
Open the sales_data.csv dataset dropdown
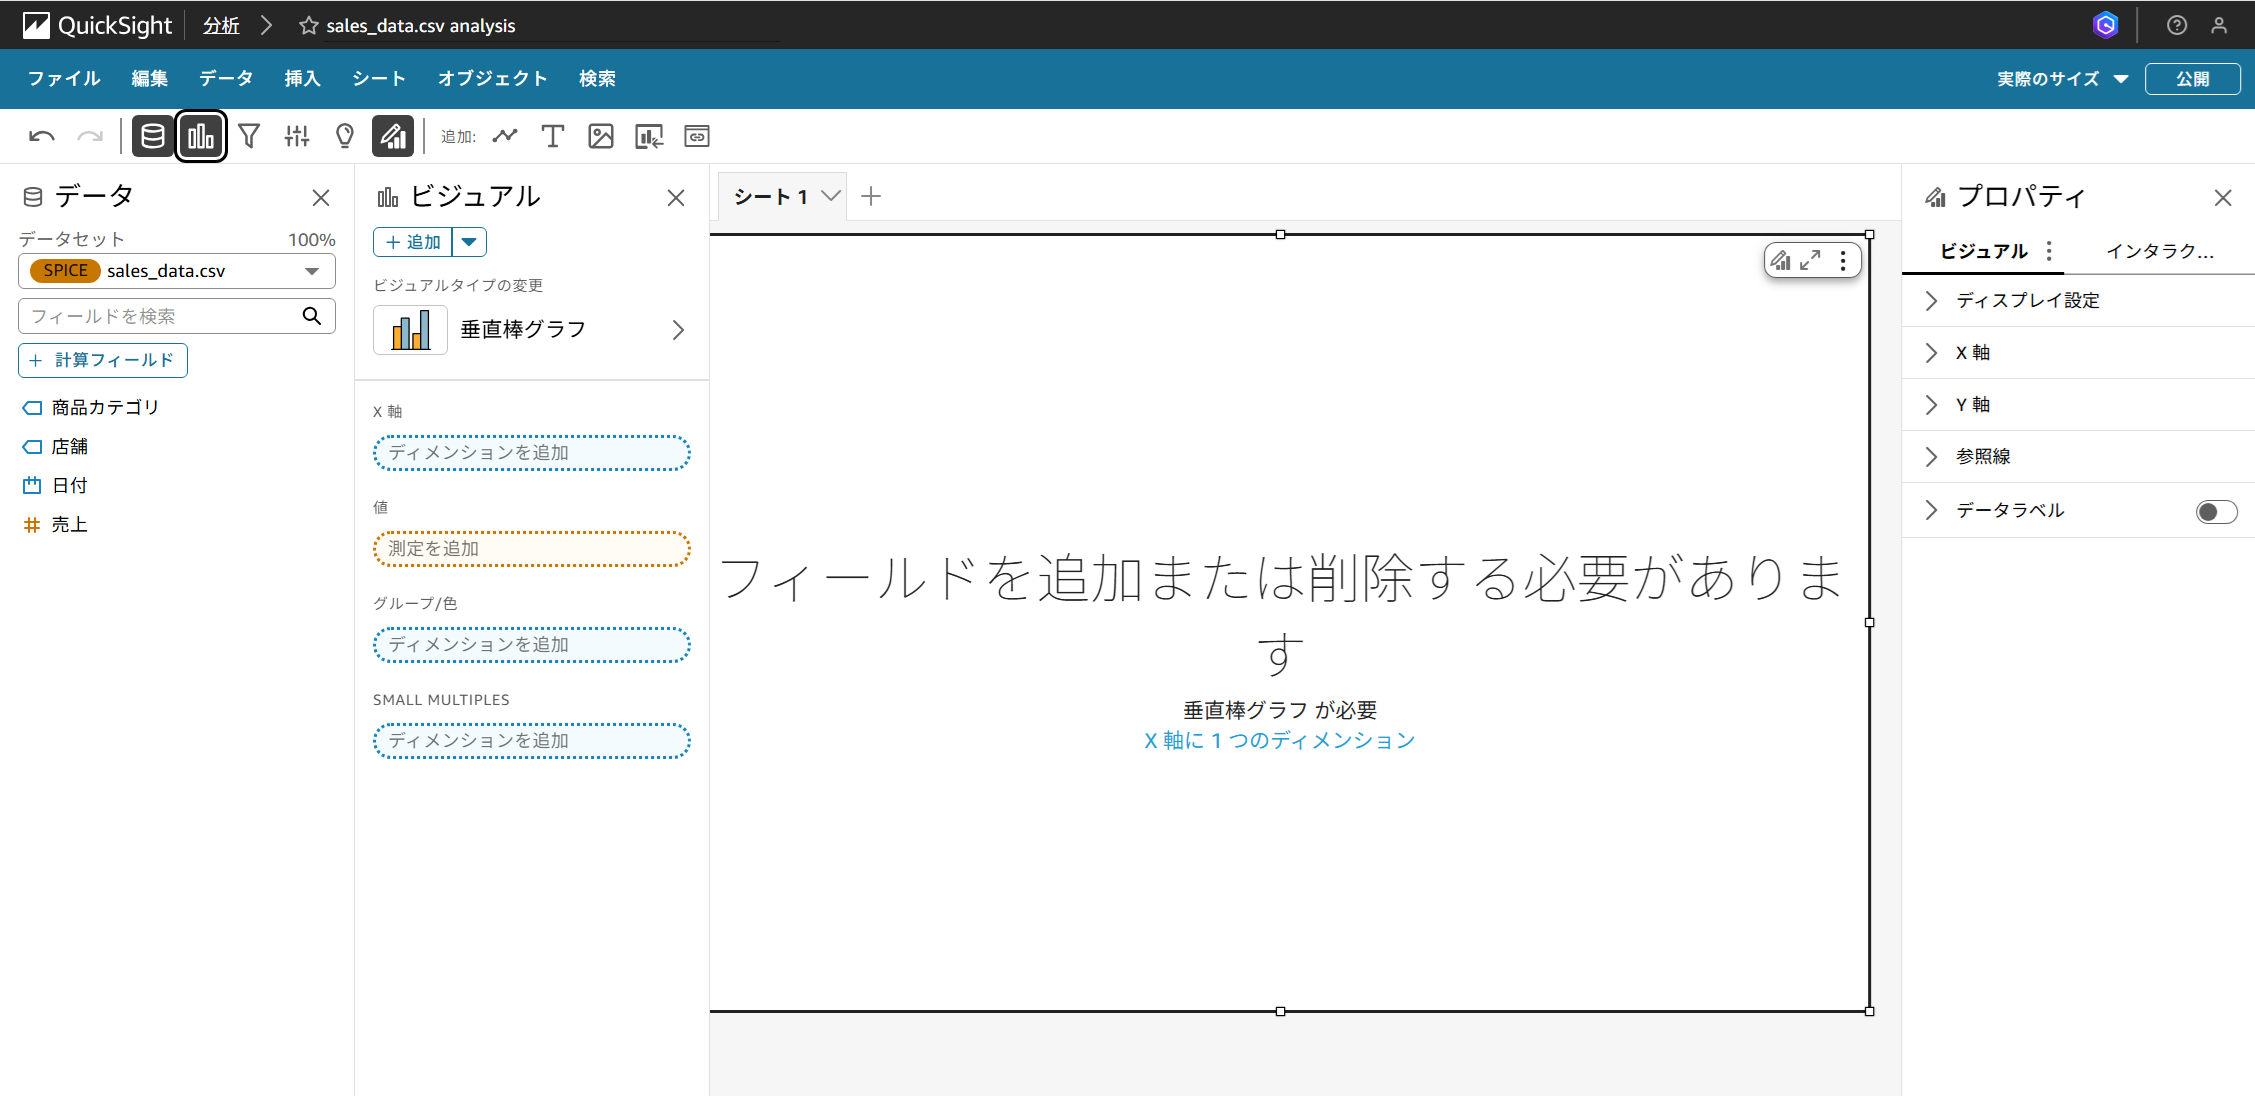[x=177, y=271]
